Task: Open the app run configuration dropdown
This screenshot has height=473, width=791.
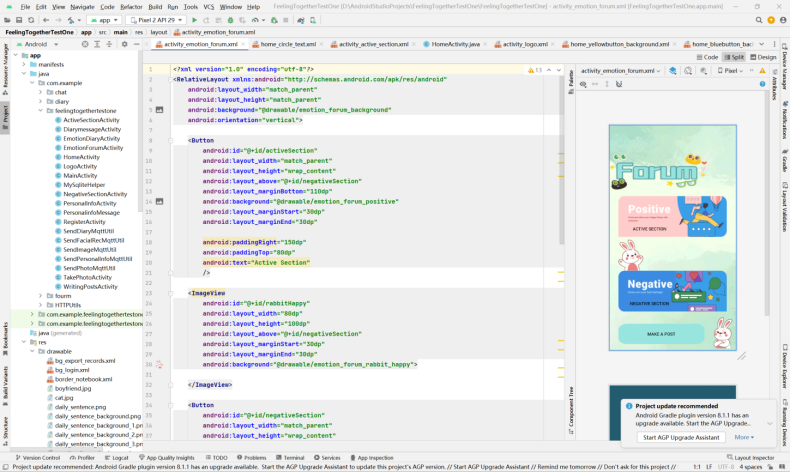Action: click(x=104, y=20)
